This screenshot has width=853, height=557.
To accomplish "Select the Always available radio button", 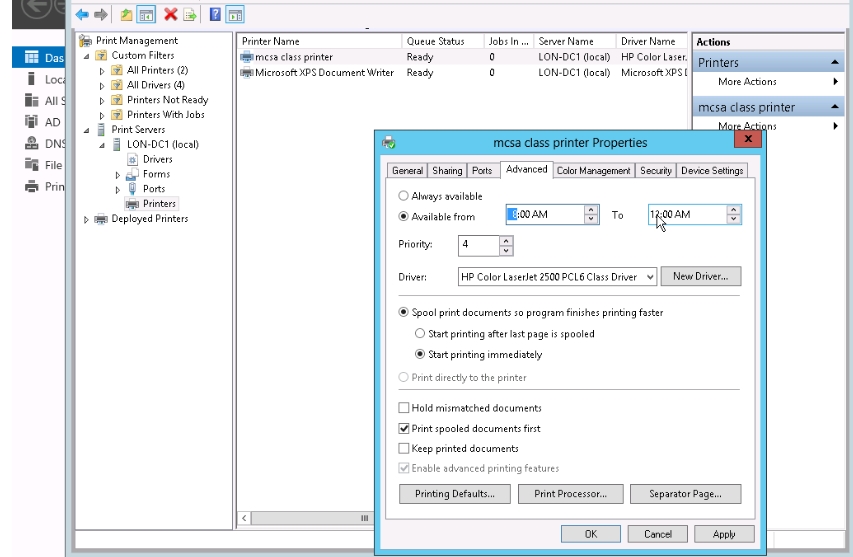I will [404, 197].
